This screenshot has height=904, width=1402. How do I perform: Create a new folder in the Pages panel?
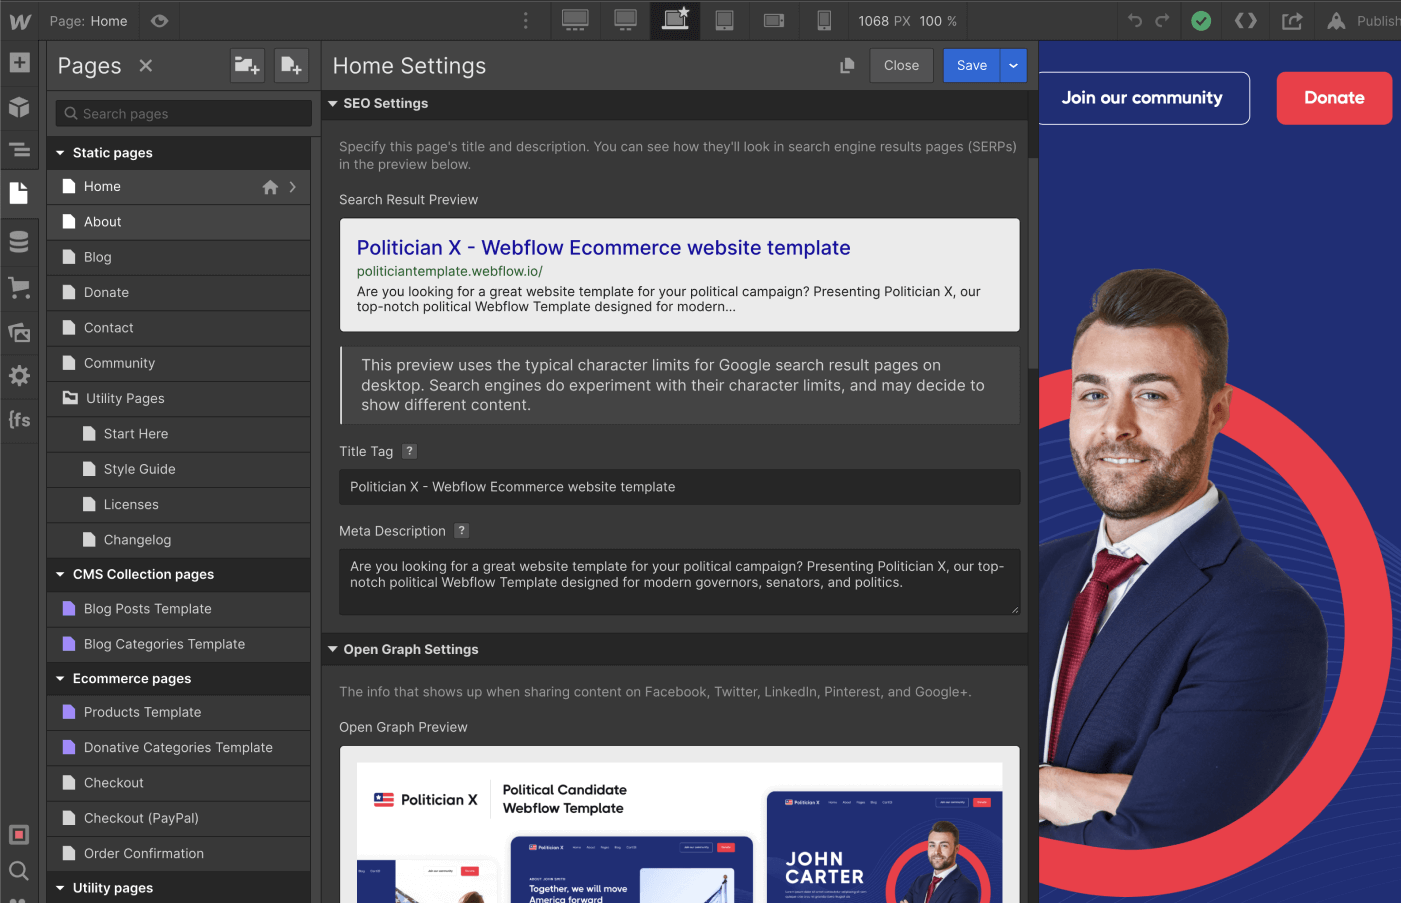pyautogui.click(x=247, y=64)
